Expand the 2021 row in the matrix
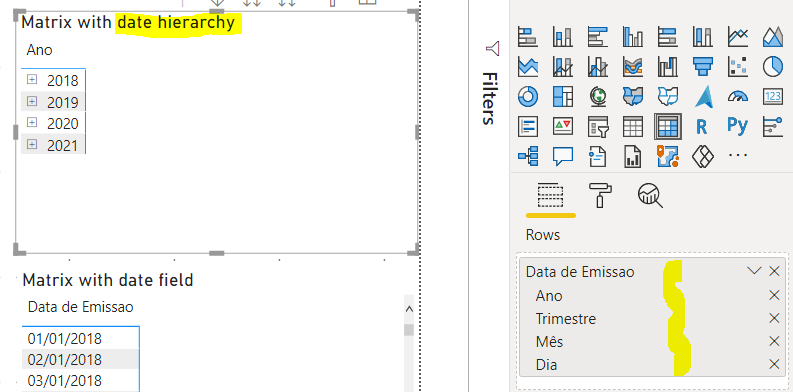Image resolution: width=793 pixels, height=392 pixels. [32, 145]
